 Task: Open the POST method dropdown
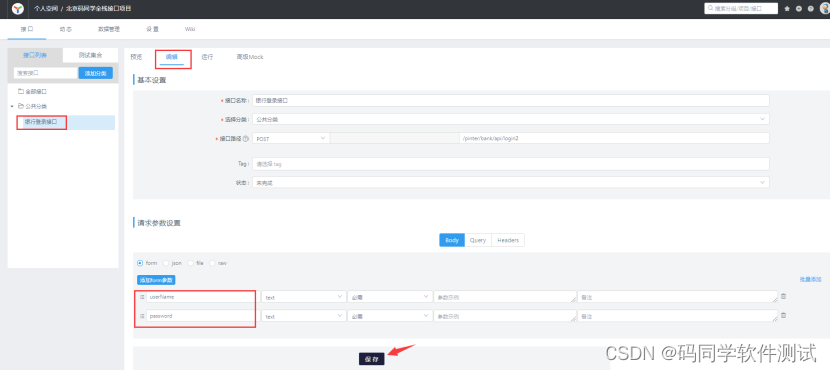pos(291,139)
